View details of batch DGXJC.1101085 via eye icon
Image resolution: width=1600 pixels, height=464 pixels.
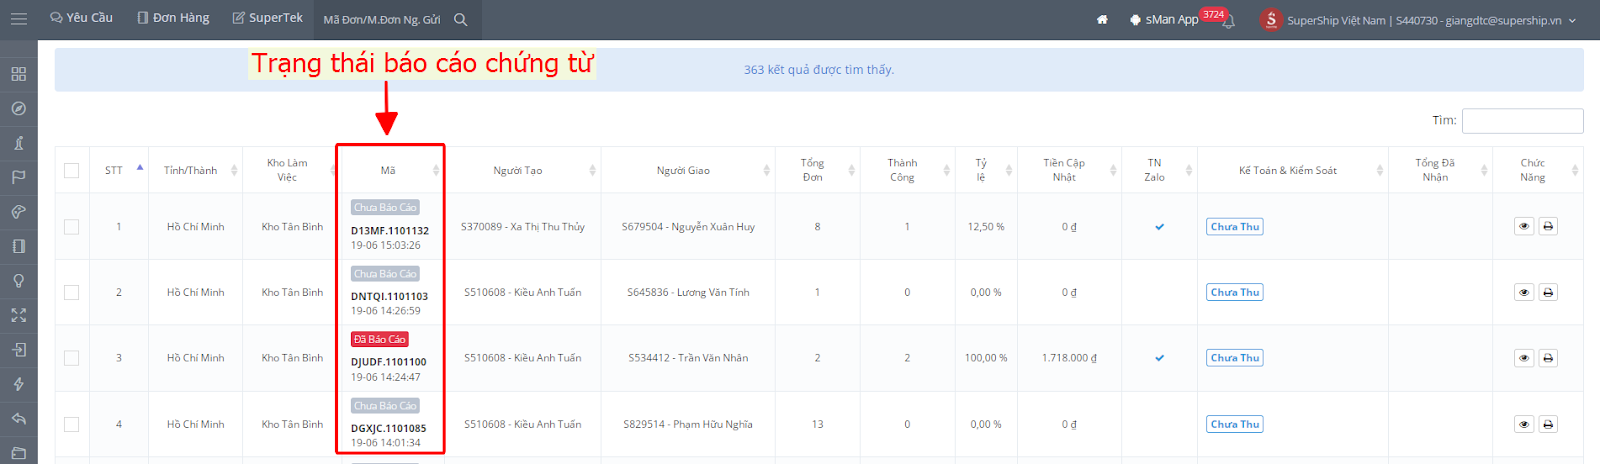click(1524, 424)
